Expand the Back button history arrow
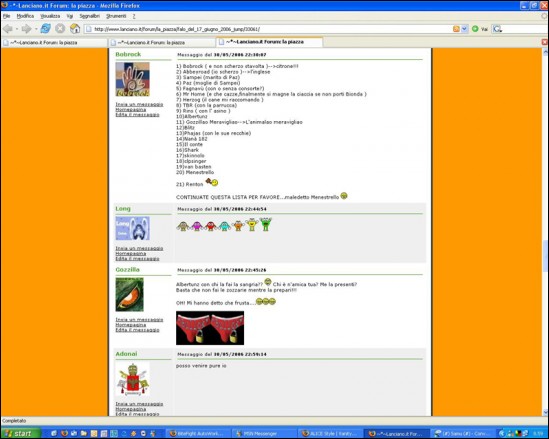Viewport: 549px width, 439px height. coord(16,29)
